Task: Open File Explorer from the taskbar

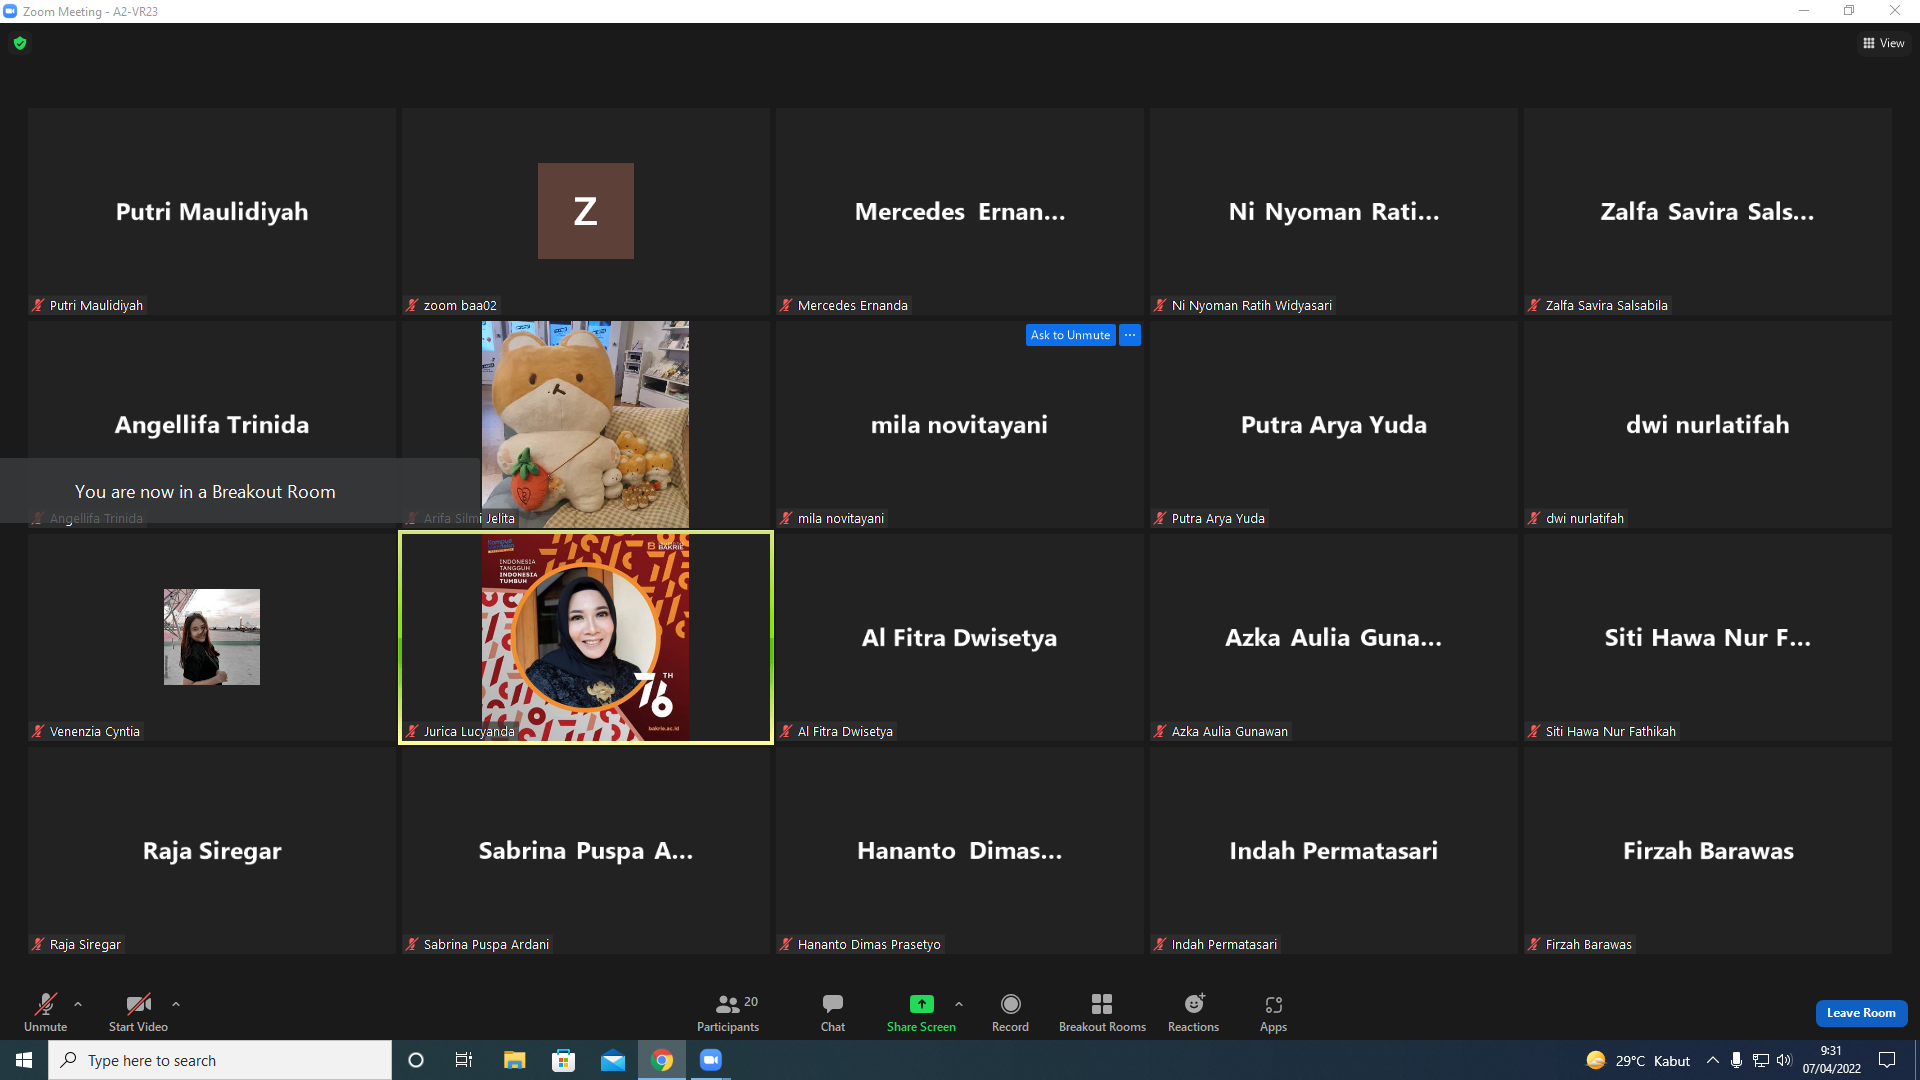Action: [514, 1060]
